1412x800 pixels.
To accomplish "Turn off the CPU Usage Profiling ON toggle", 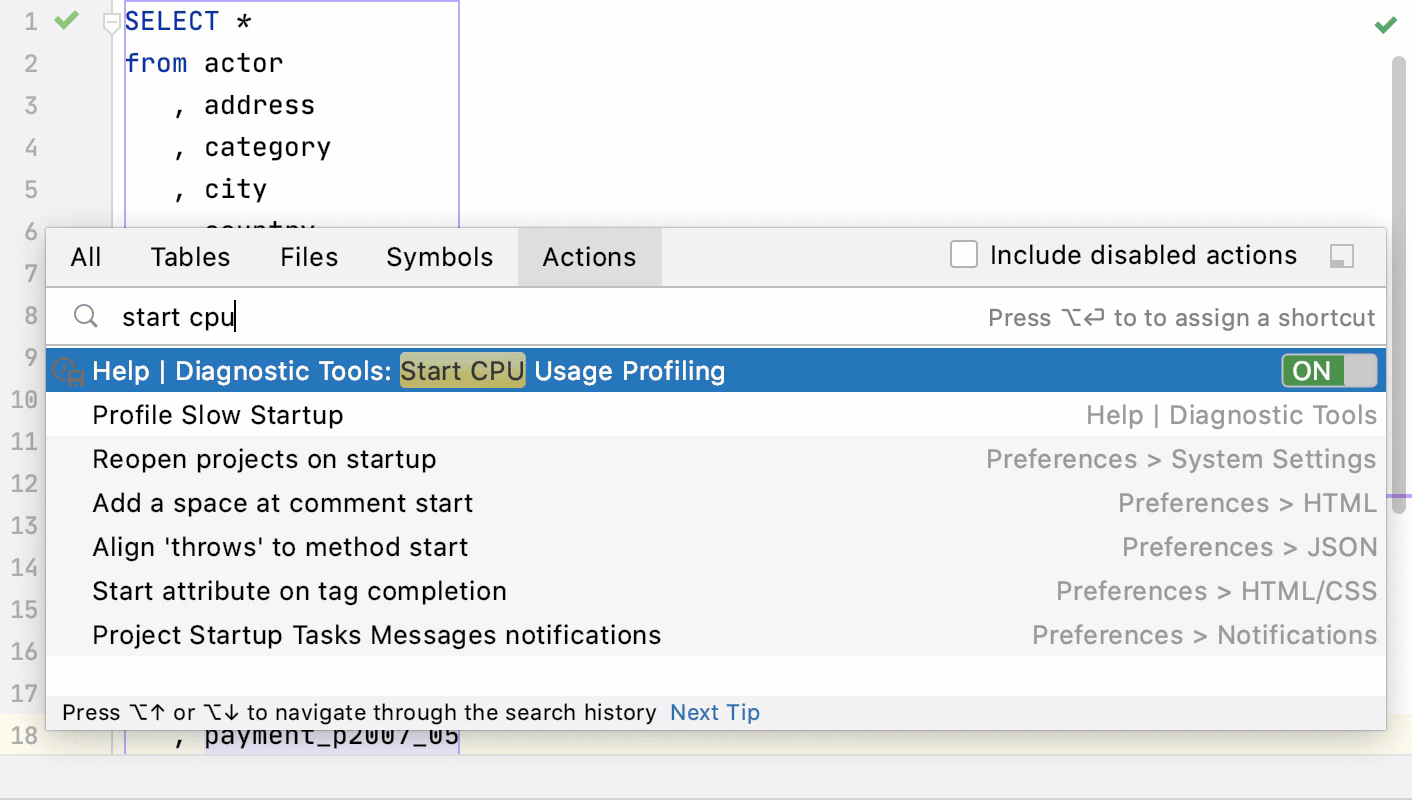I will coord(1330,371).
